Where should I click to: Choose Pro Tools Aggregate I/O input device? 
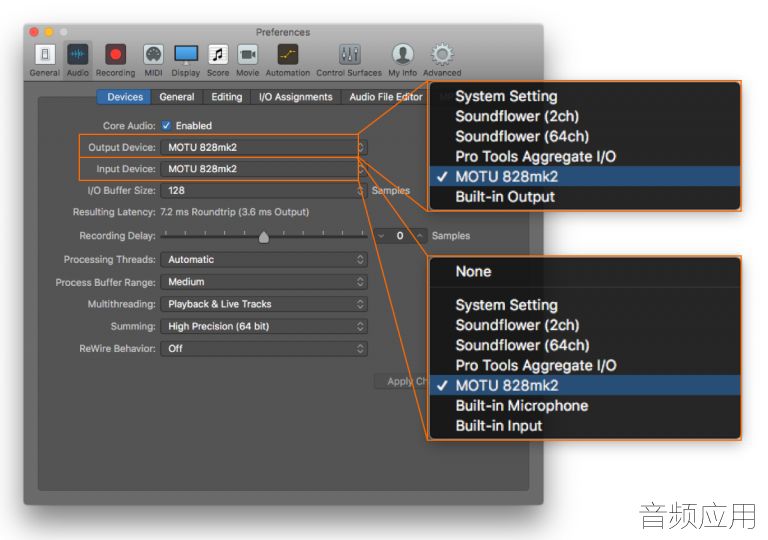pos(585,365)
